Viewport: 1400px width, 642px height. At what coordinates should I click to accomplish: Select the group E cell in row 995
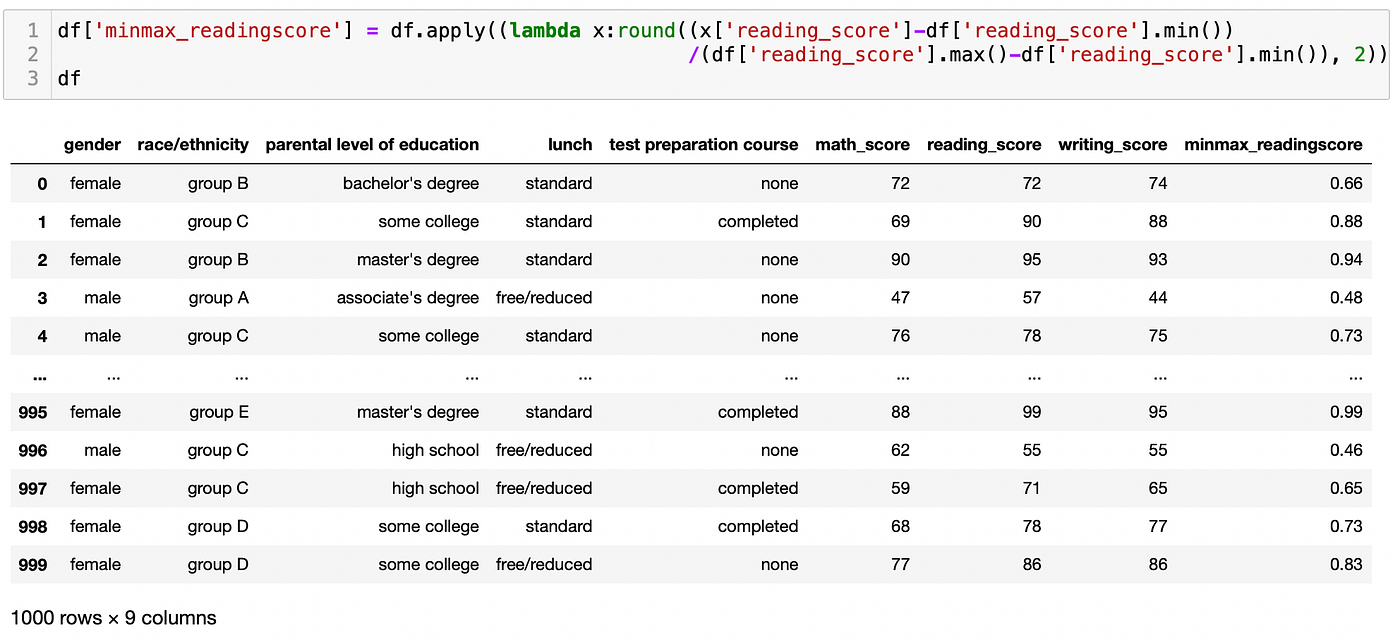218,413
